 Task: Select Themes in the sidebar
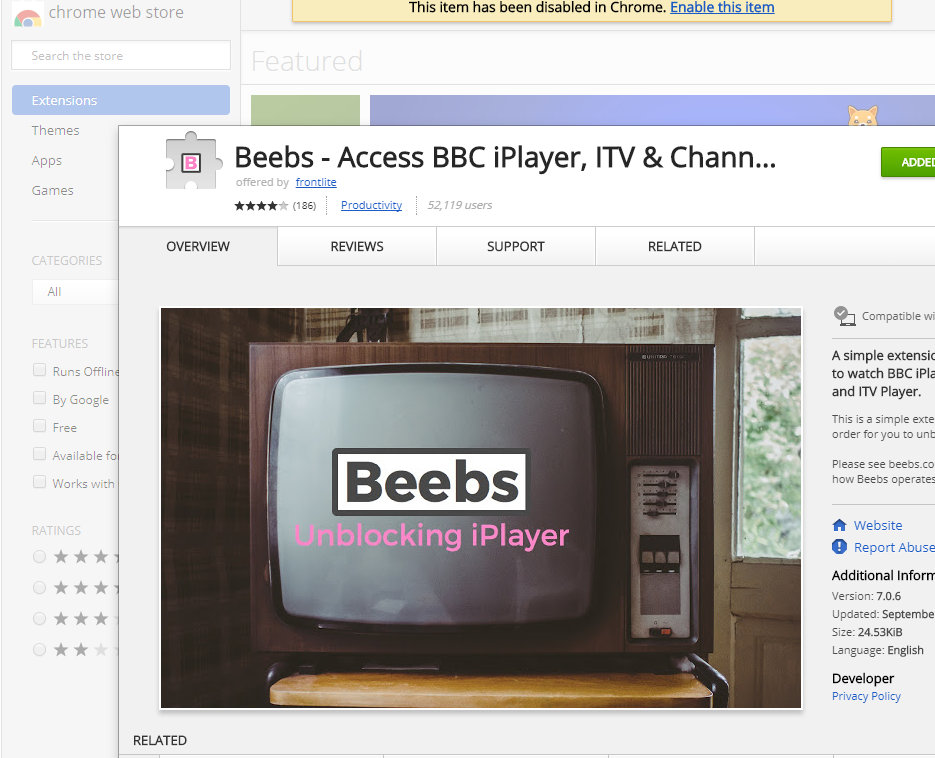55,131
